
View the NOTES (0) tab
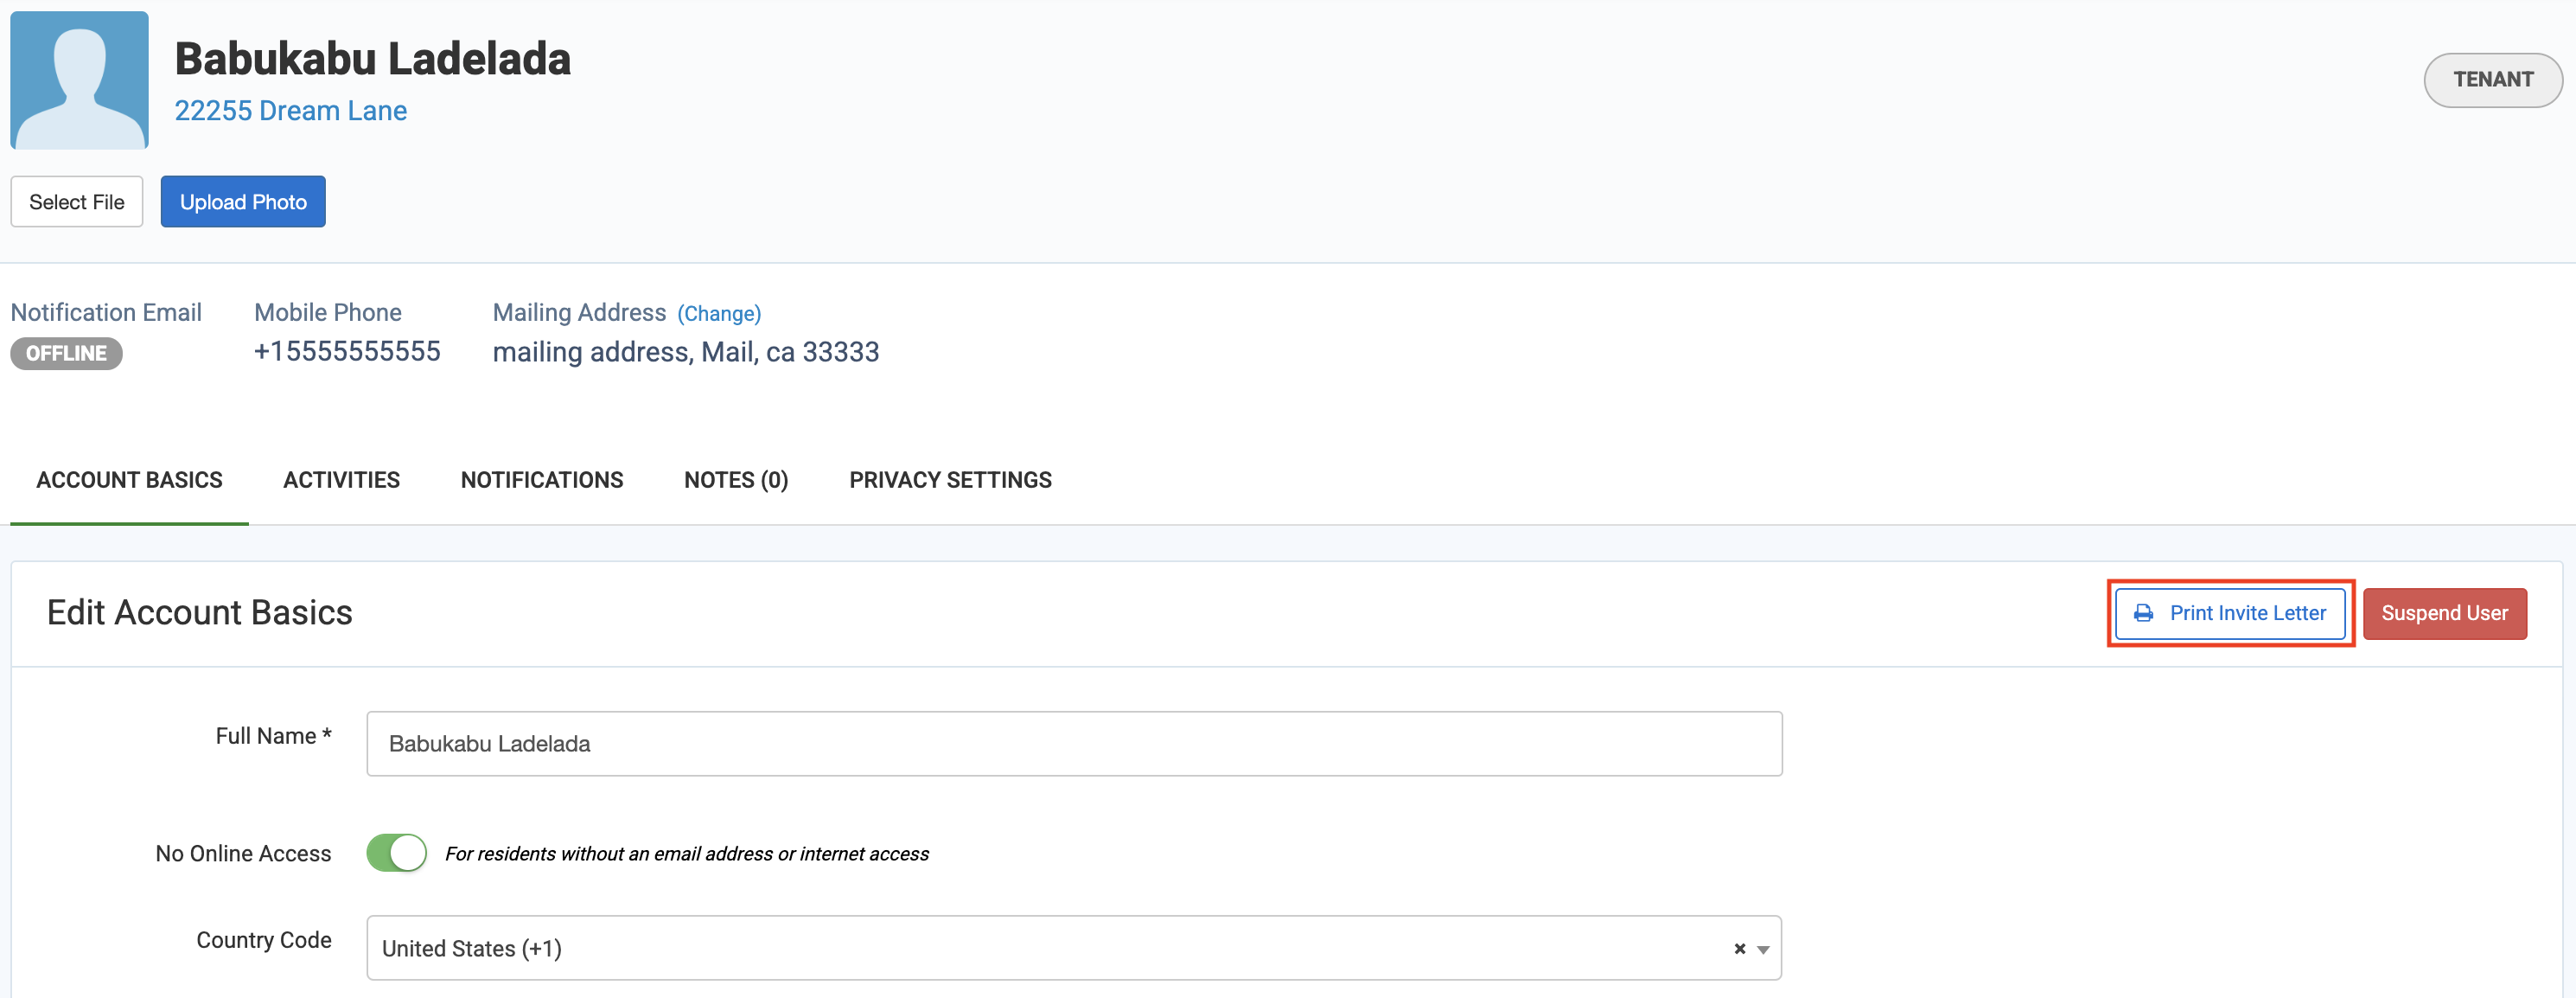735,480
